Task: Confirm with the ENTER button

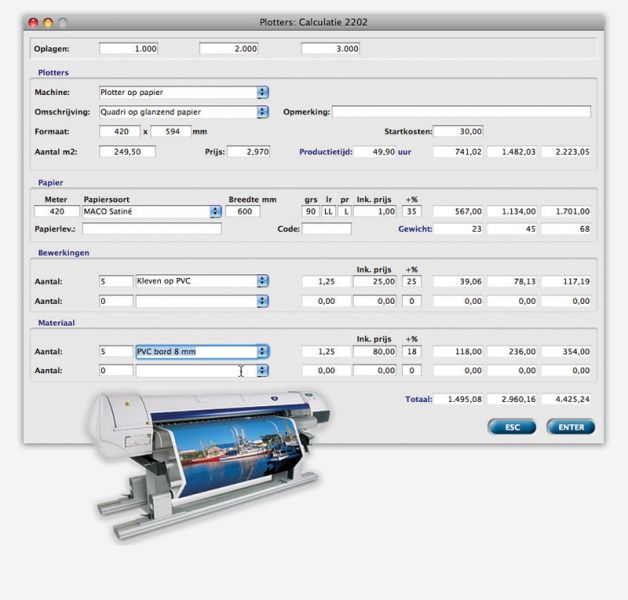Action: click(x=571, y=427)
